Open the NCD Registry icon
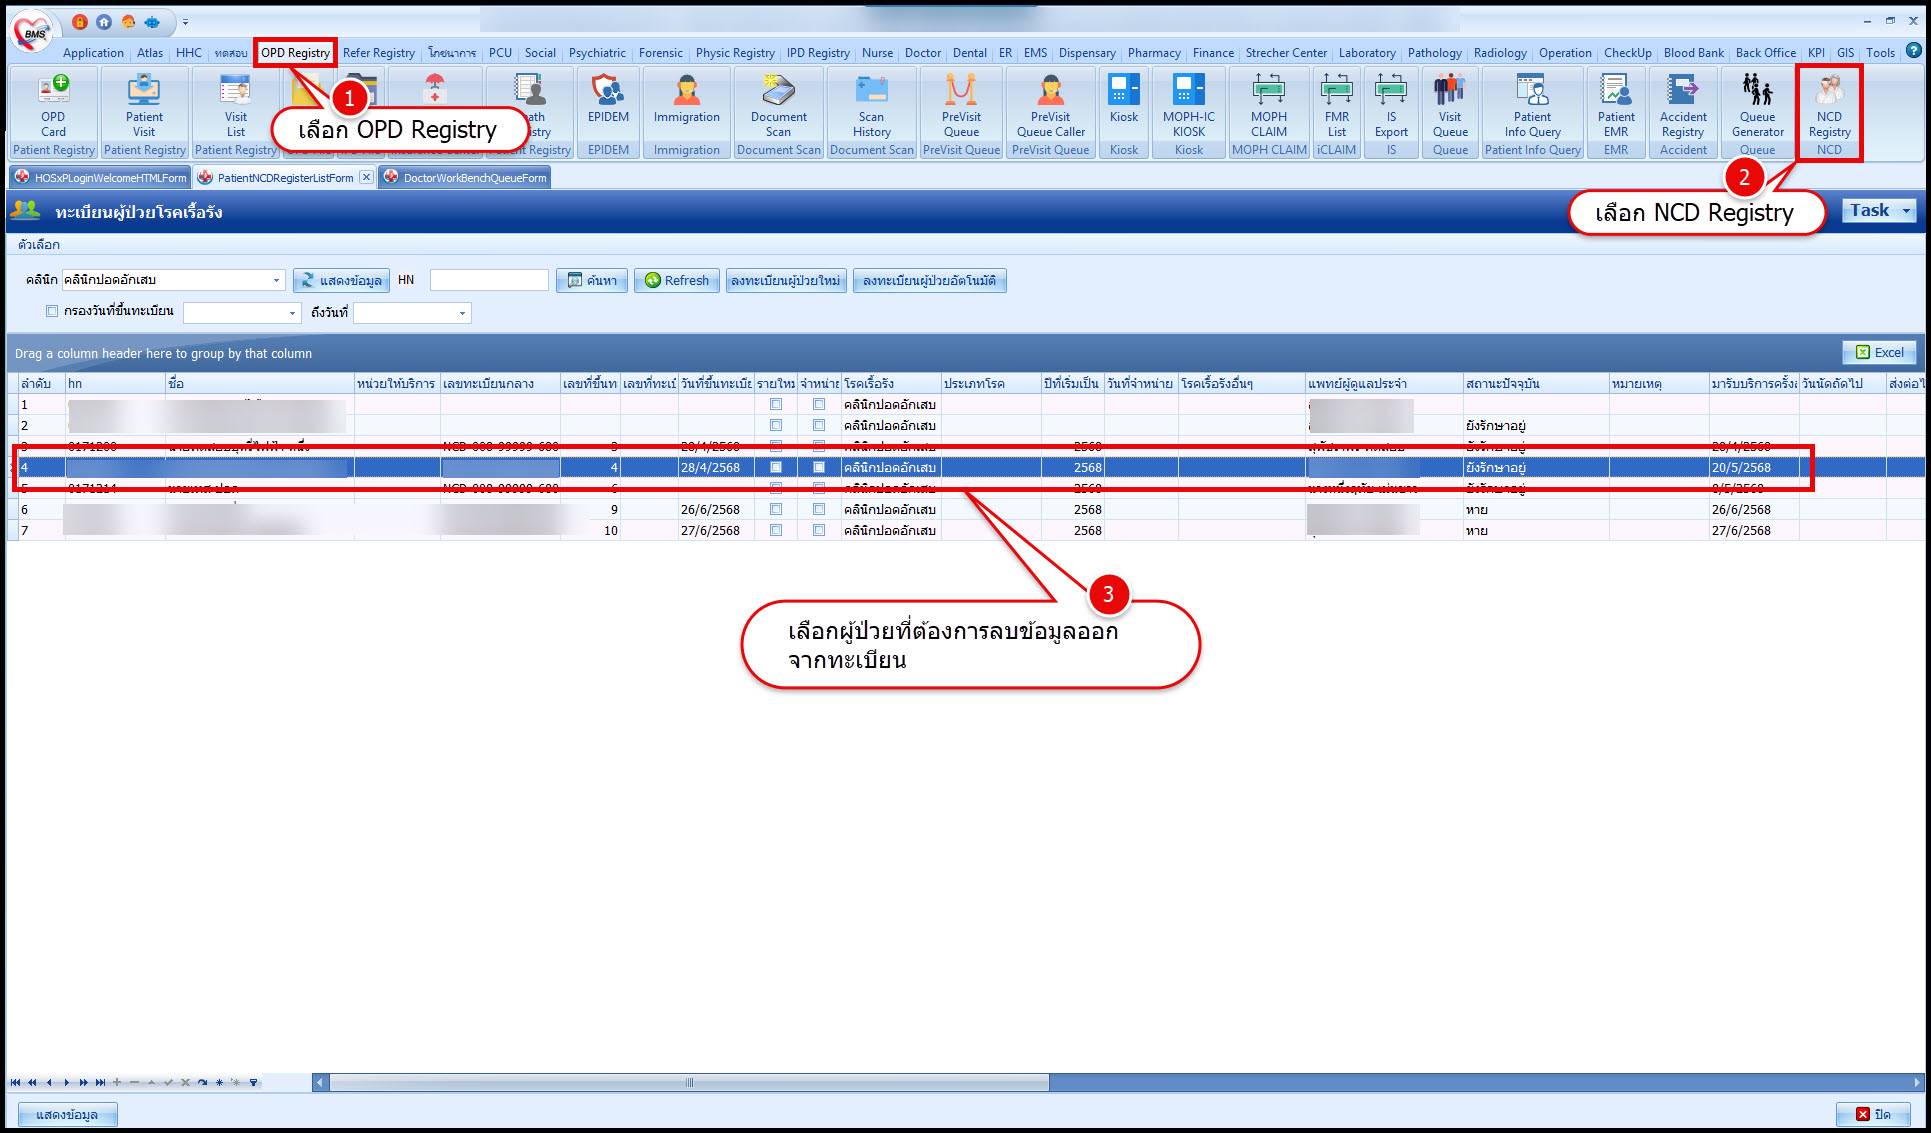Screen dimensions: 1931x1133 pos(1828,108)
